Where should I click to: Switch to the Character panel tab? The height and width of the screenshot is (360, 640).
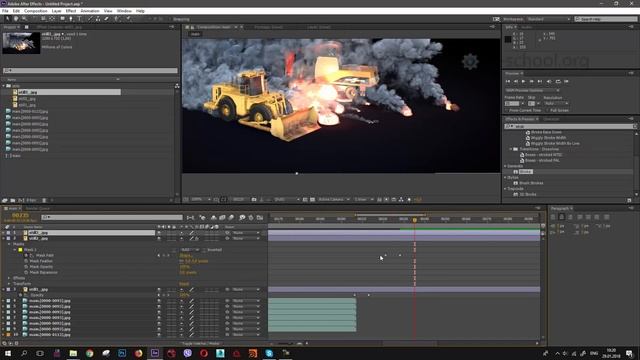[x=551, y=119]
